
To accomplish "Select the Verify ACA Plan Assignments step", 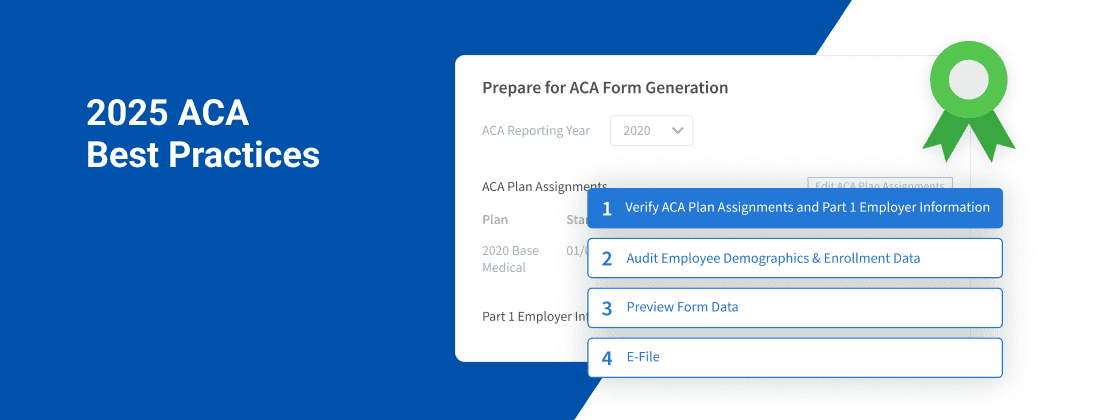I will [x=807, y=208].
